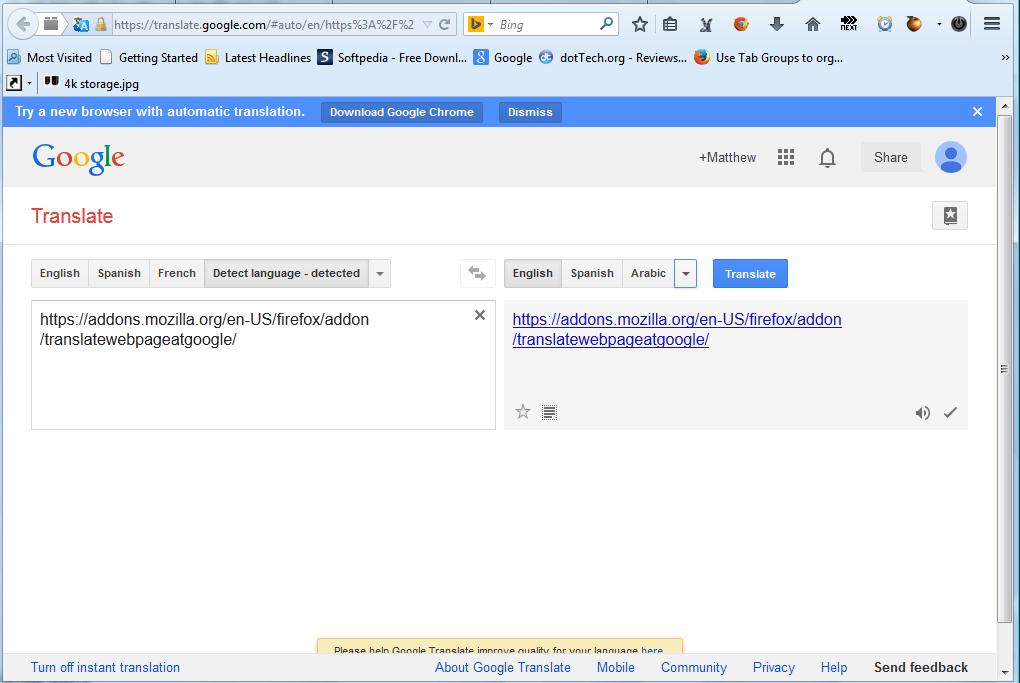Viewport: 1020px width, 683px height.
Task: Select Spanish as source language
Action: click(x=119, y=273)
